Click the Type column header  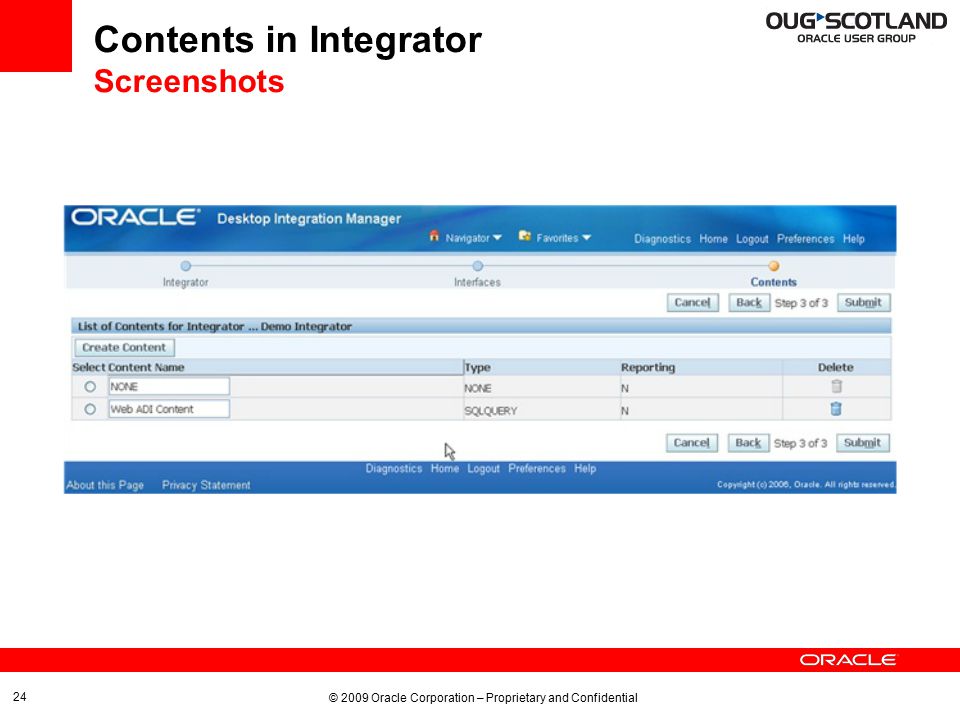tap(478, 367)
